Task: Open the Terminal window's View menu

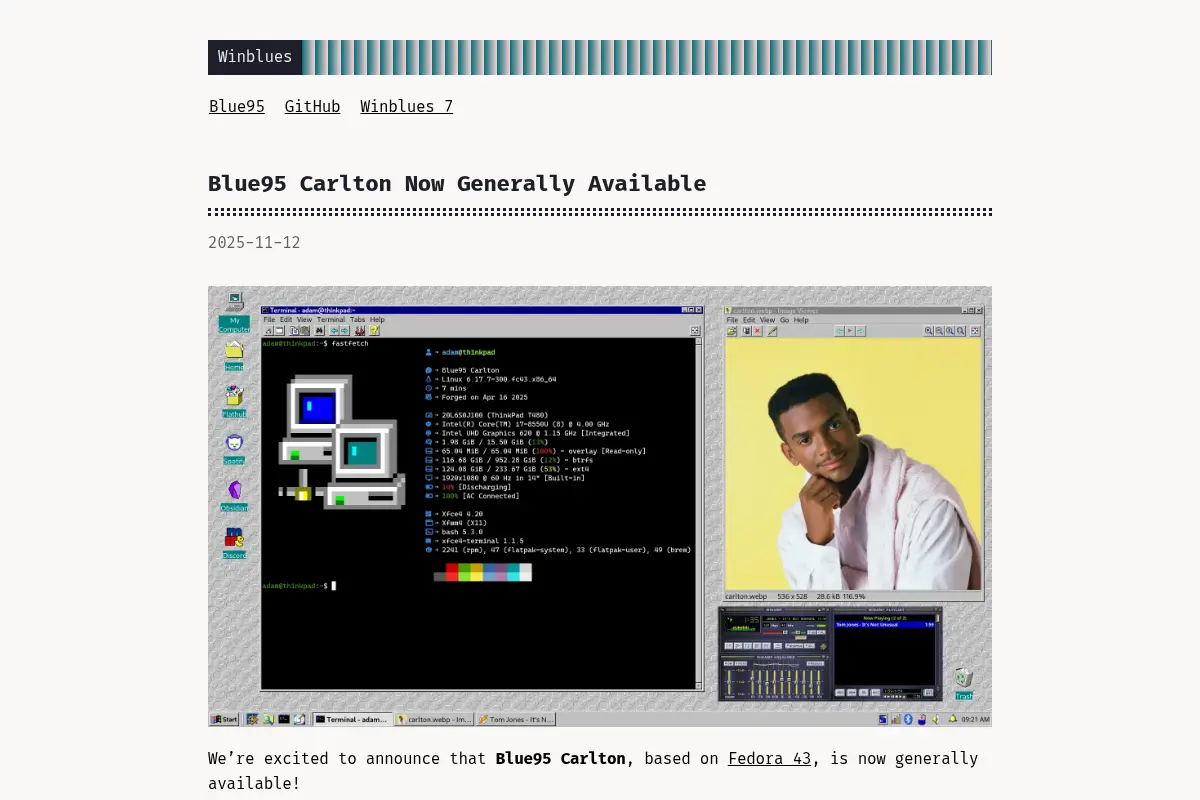Action: 304,320
